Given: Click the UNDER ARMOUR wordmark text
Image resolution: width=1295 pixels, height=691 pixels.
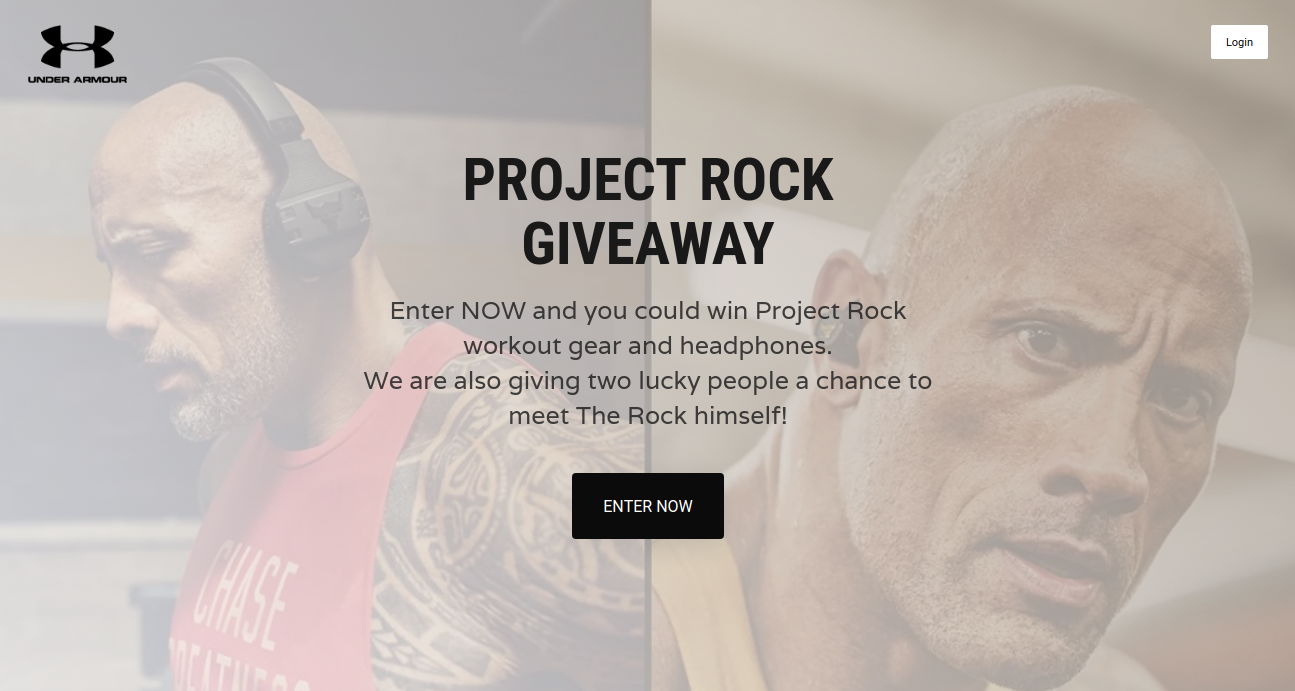Looking at the screenshot, I should click(78, 79).
